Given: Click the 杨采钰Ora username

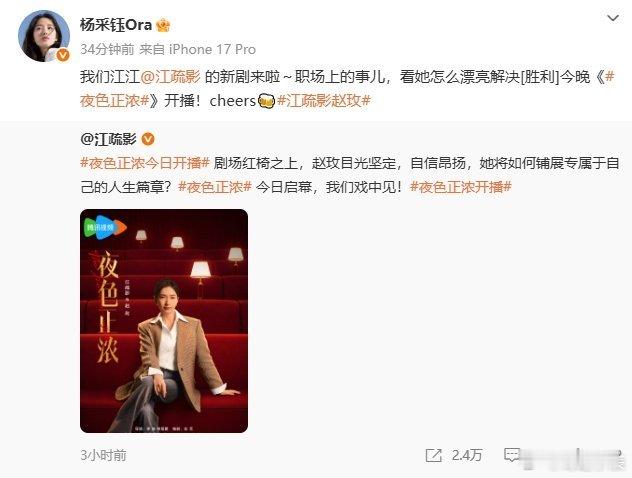Looking at the screenshot, I should (115, 25).
